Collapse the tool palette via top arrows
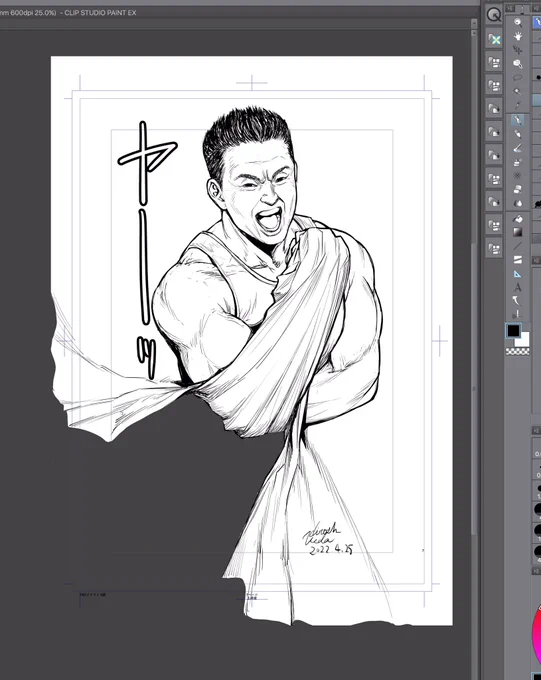The width and height of the screenshot is (541, 680). coord(510,8)
